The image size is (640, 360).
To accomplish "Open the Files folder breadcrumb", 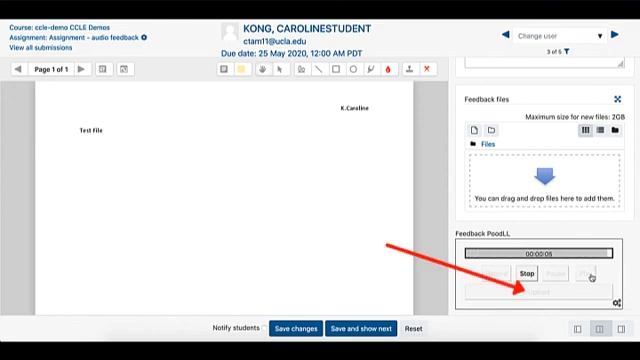I will [488, 144].
